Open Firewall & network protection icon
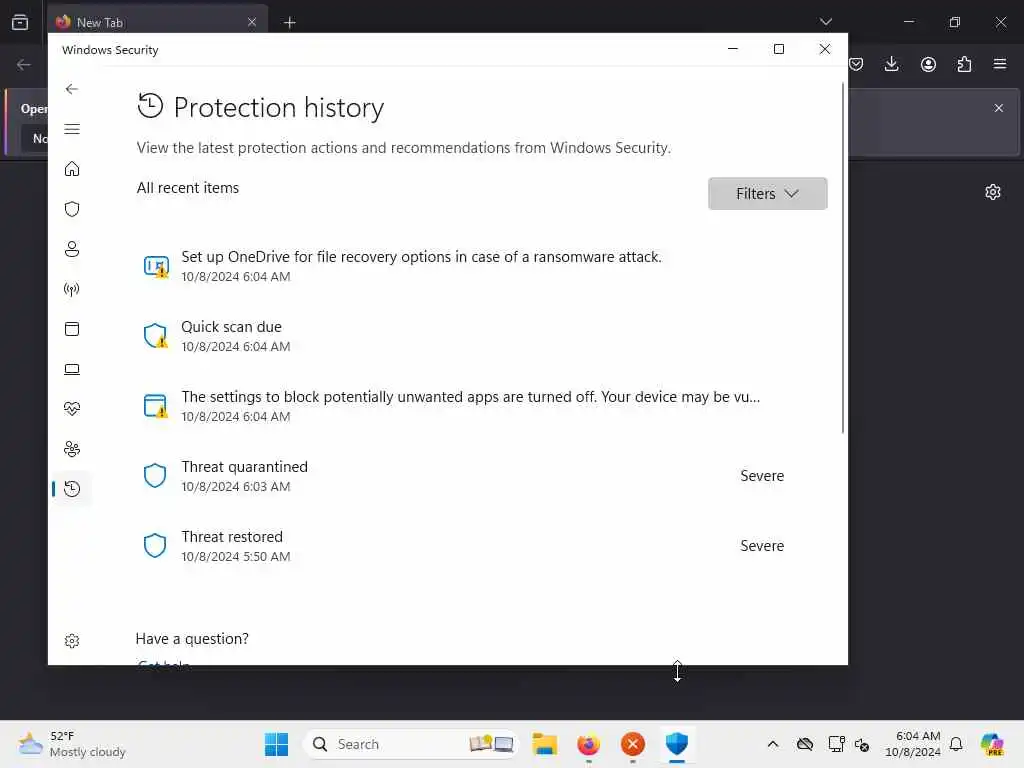The image size is (1024, 768). 72,289
